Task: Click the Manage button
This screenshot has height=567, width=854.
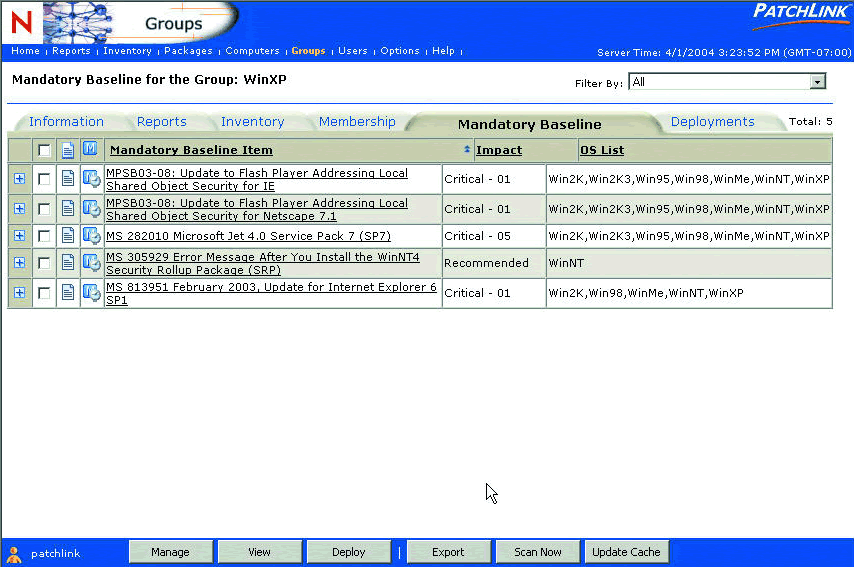Action: [x=170, y=552]
